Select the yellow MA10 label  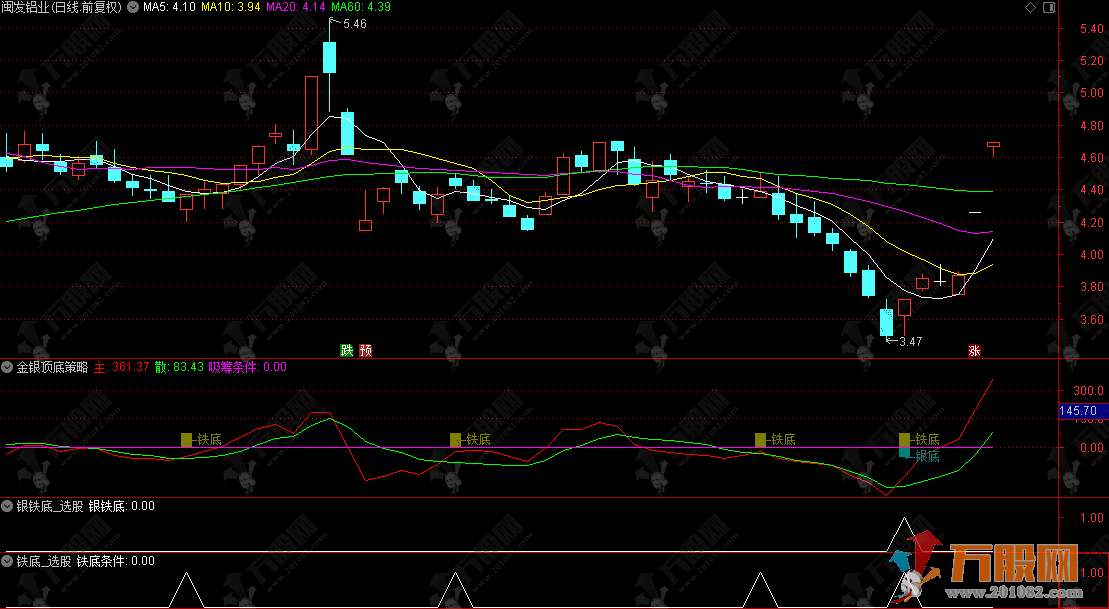coord(231,7)
